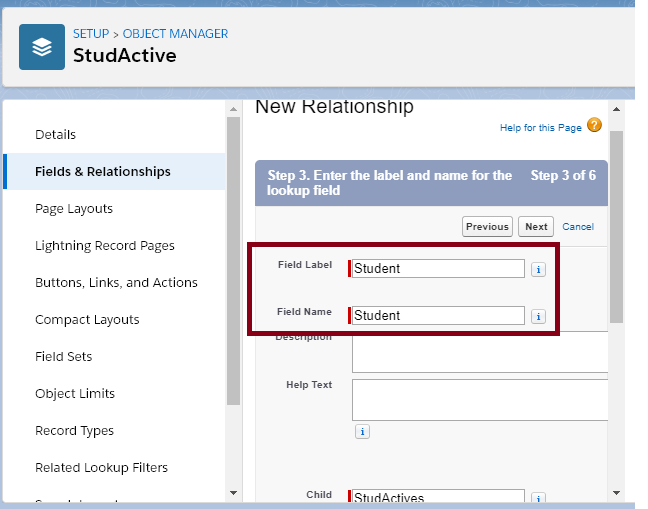Click the StudActive page title
The image size is (648, 509).
click(125, 55)
